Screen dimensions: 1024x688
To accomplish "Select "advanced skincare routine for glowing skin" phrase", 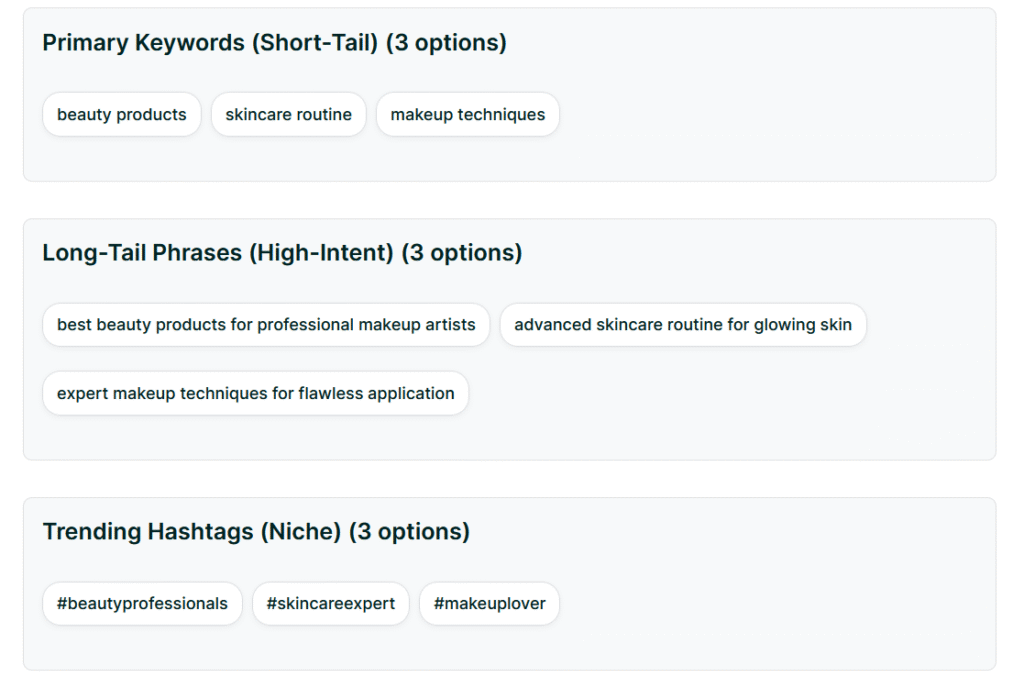I will click(683, 324).
